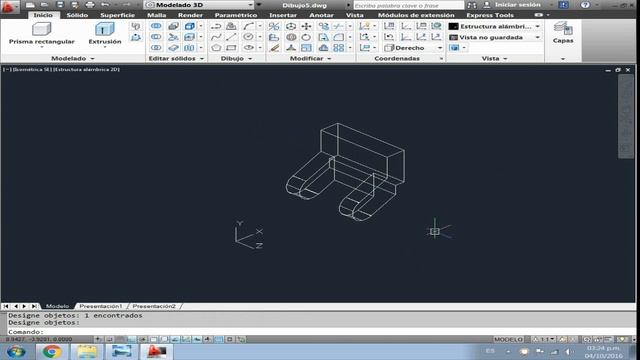This screenshot has width=640, height=360.
Task: Expand the Dibujo panel
Action: point(236,58)
